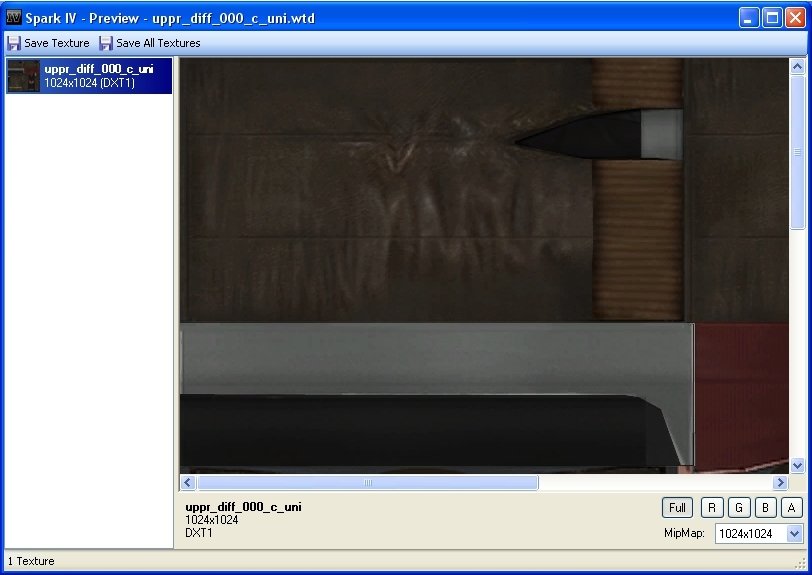812x575 pixels.
Task: Toggle the G green channel button
Action: 738,508
